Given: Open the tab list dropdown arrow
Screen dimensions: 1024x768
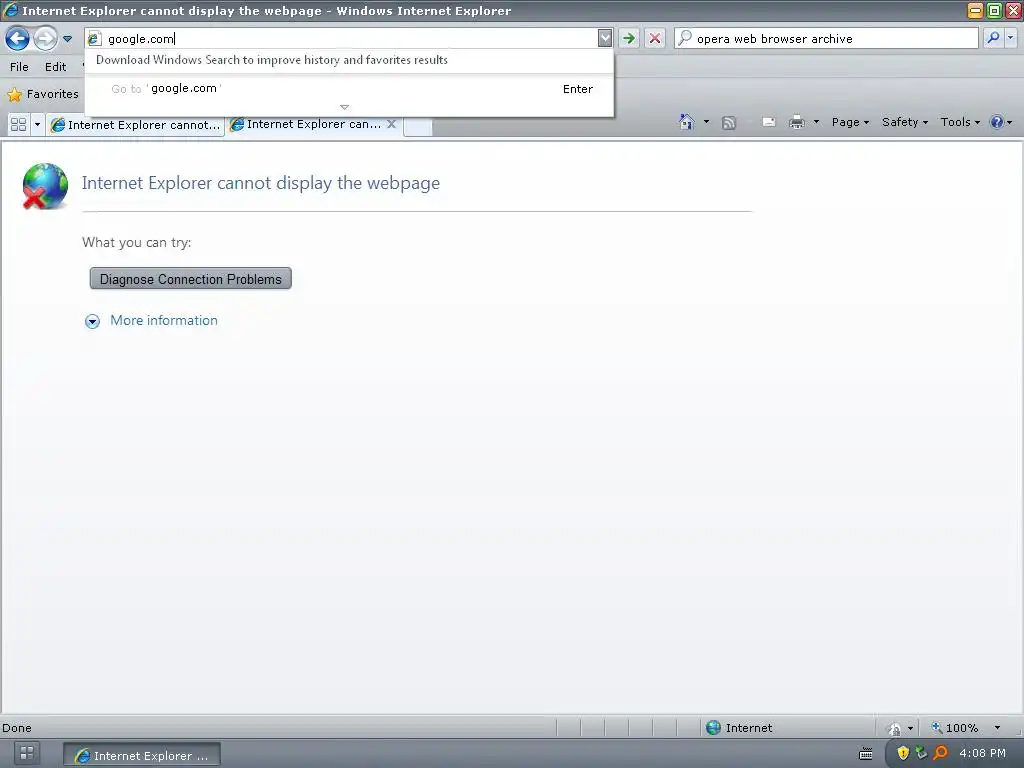Looking at the screenshot, I should click(37, 124).
